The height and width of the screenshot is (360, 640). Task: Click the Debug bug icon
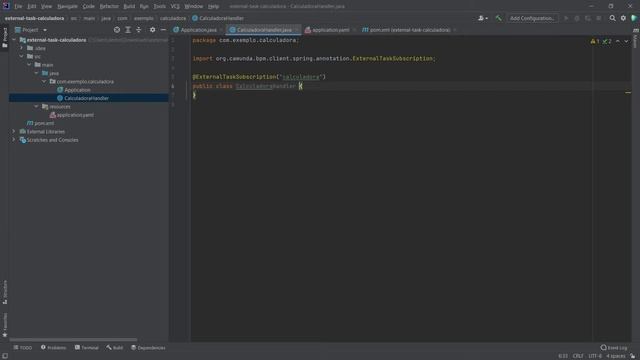tap(576, 18)
